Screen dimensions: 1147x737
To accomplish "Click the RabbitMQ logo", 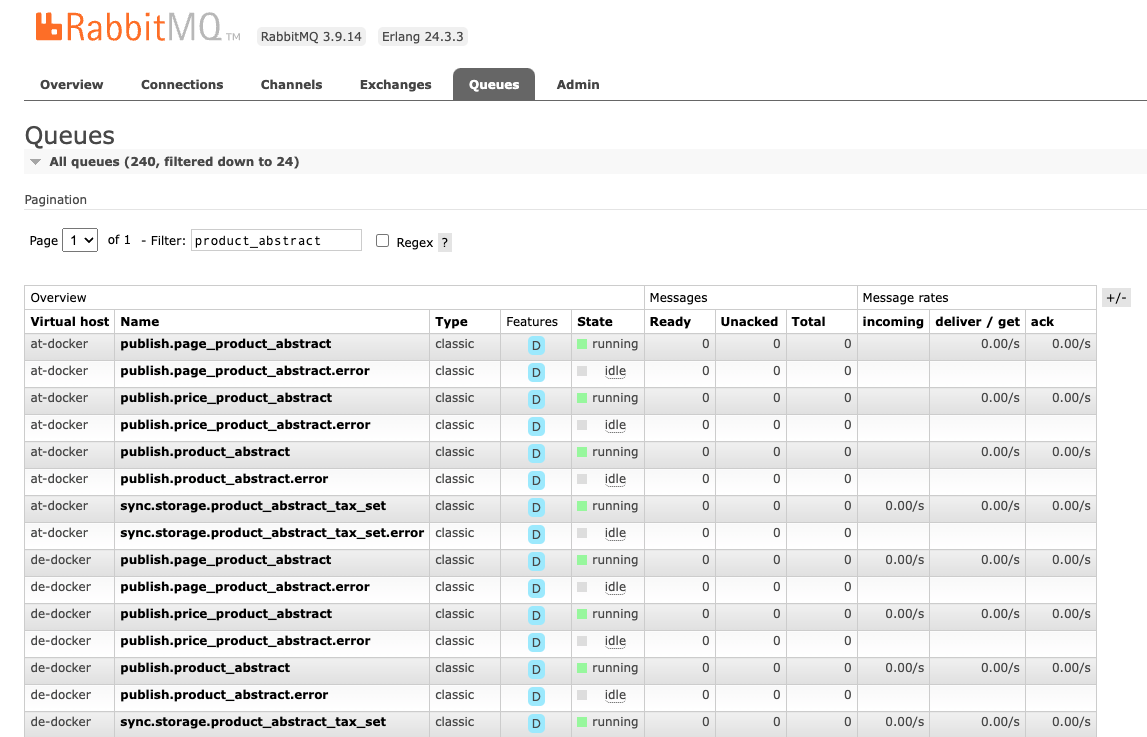I will click(x=138, y=28).
